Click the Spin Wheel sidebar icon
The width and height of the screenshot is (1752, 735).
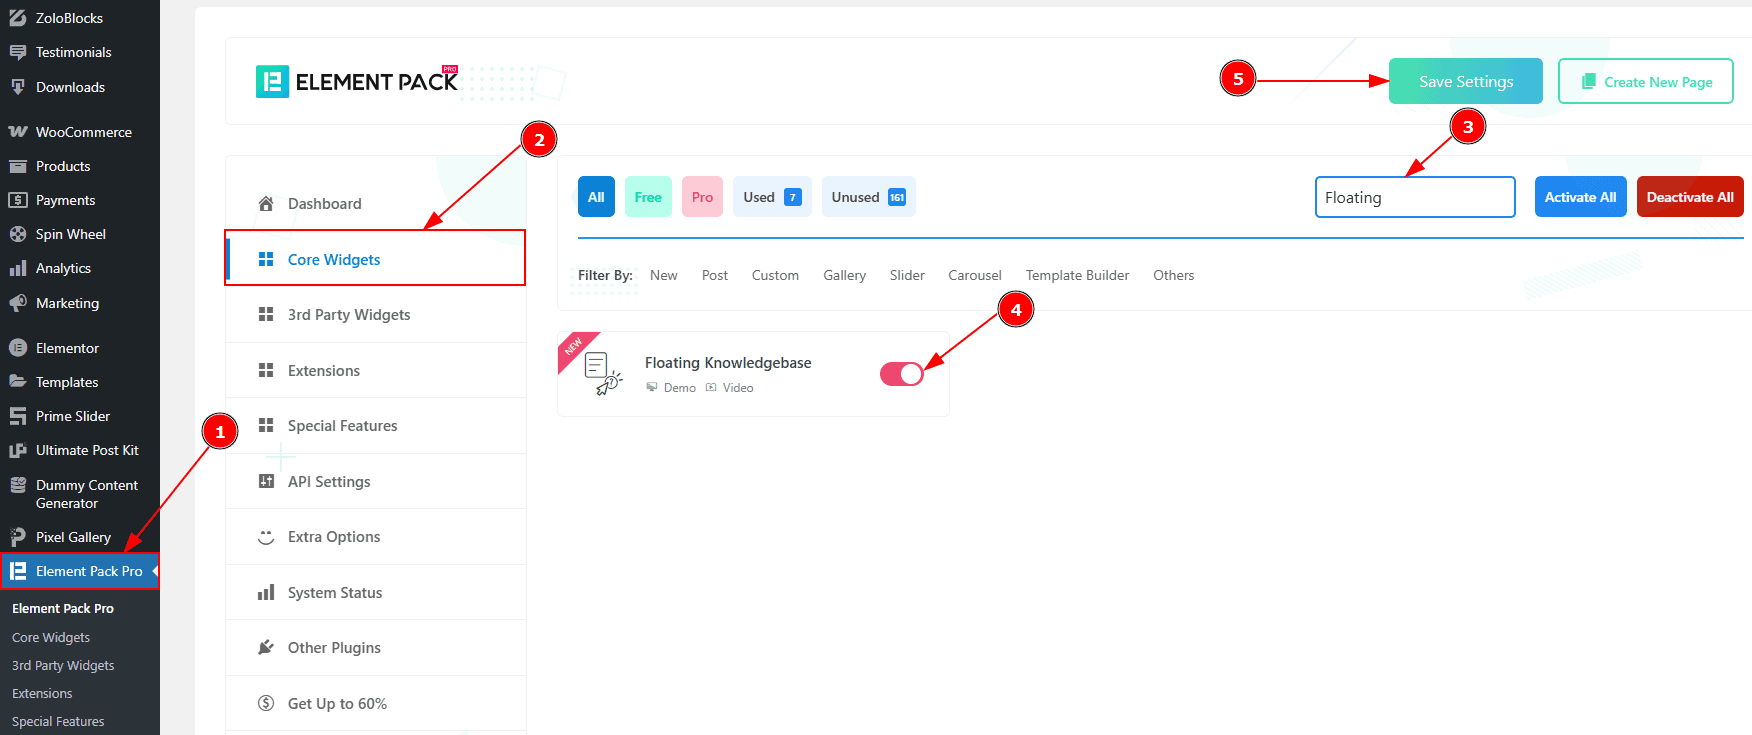pyautogui.click(x=18, y=234)
